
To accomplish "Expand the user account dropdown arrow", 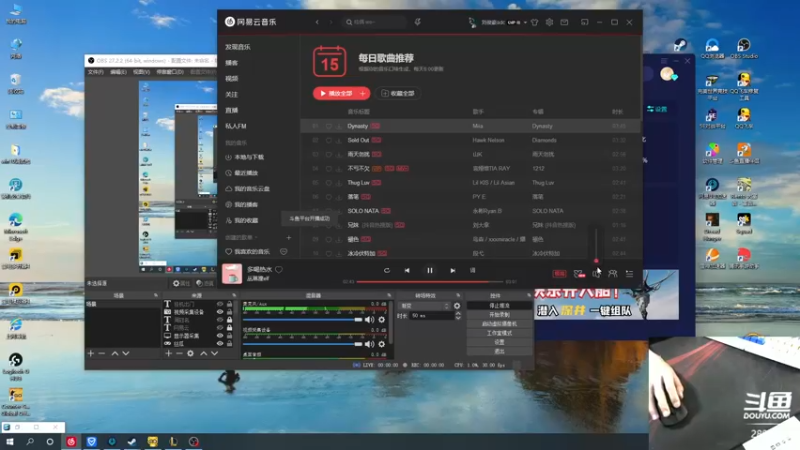I will [525, 22].
